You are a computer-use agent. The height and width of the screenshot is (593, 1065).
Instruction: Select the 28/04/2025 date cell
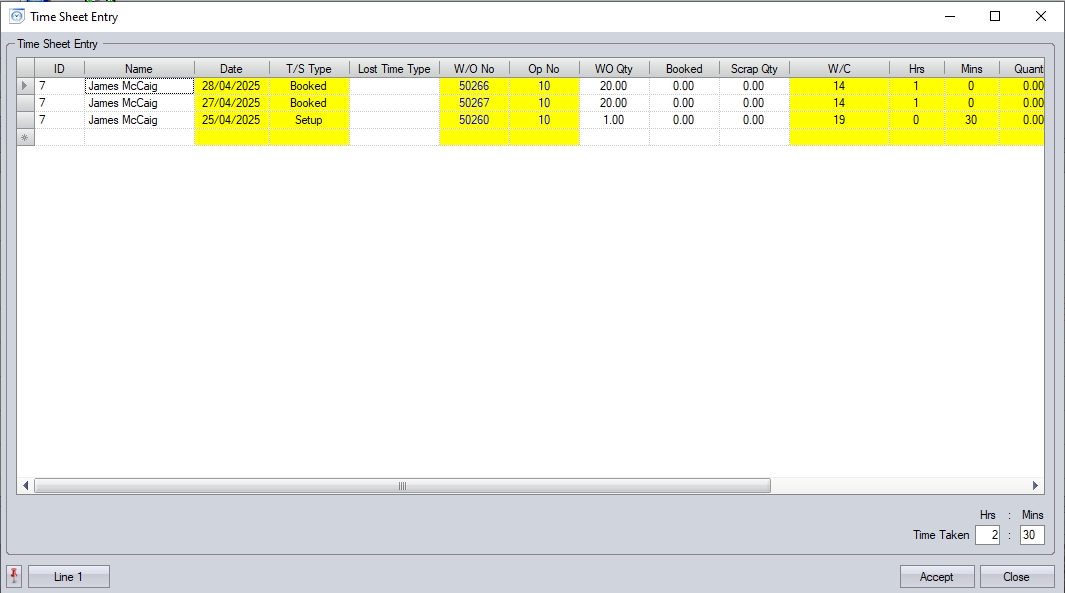(231, 86)
